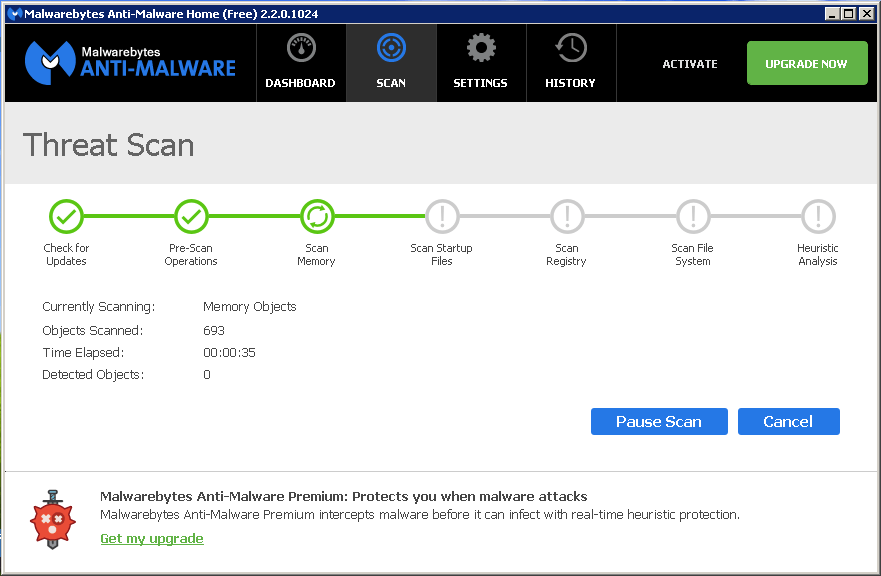The height and width of the screenshot is (576, 881).
Task: Click the Scan File System step label
Action: [692, 255]
